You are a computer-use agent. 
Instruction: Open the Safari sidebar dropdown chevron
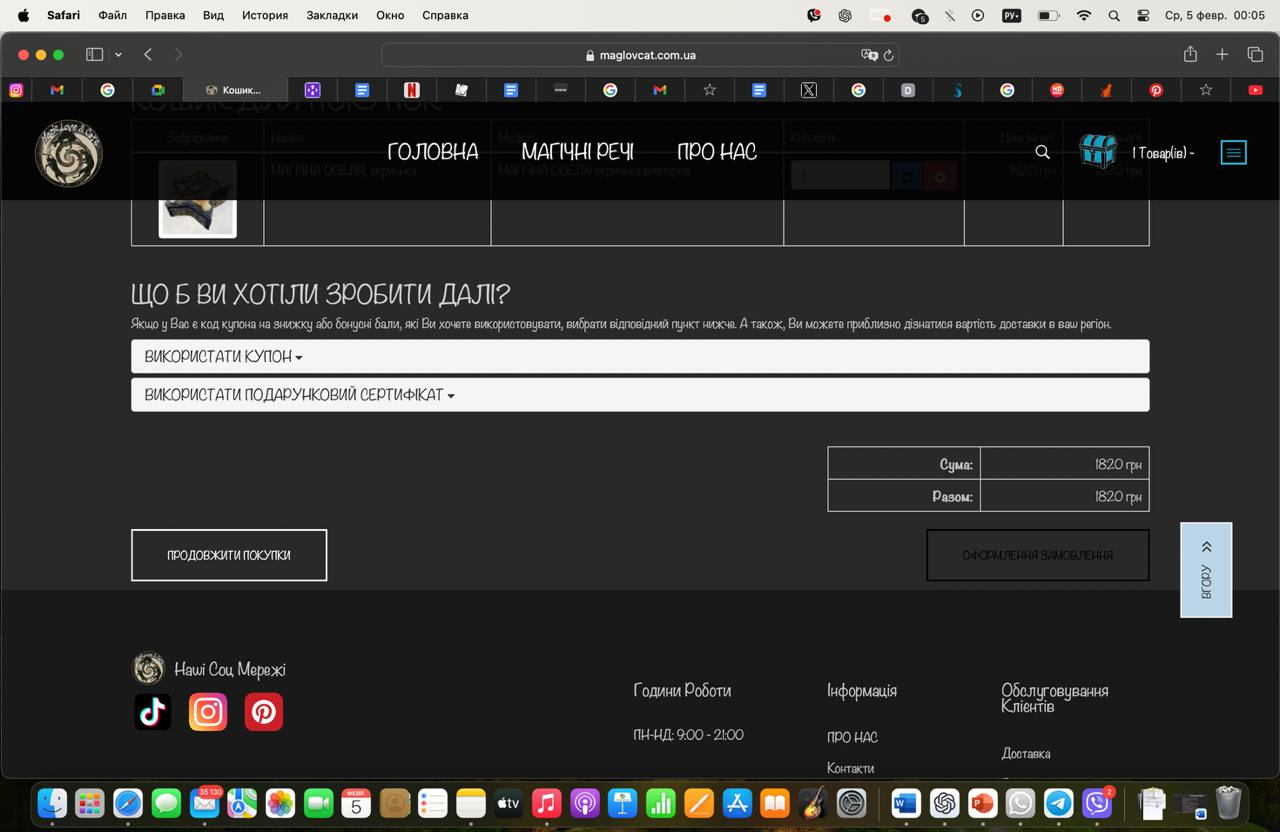tap(118, 55)
